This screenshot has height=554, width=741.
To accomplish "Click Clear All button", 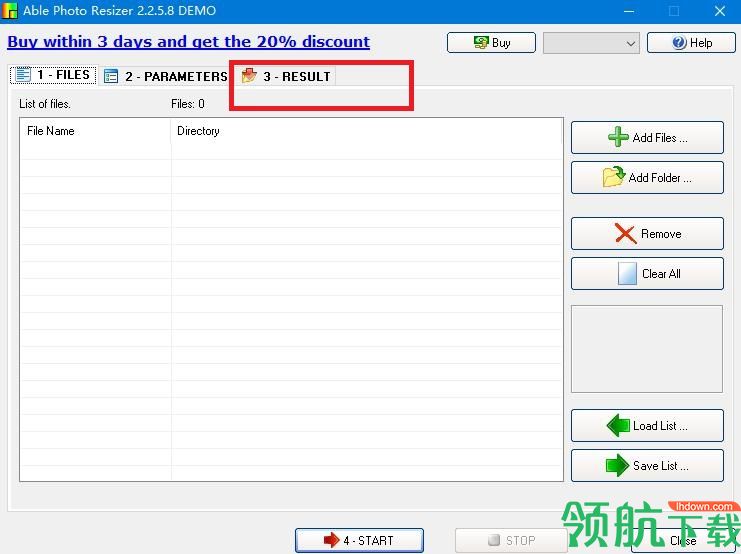I will click(647, 273).
